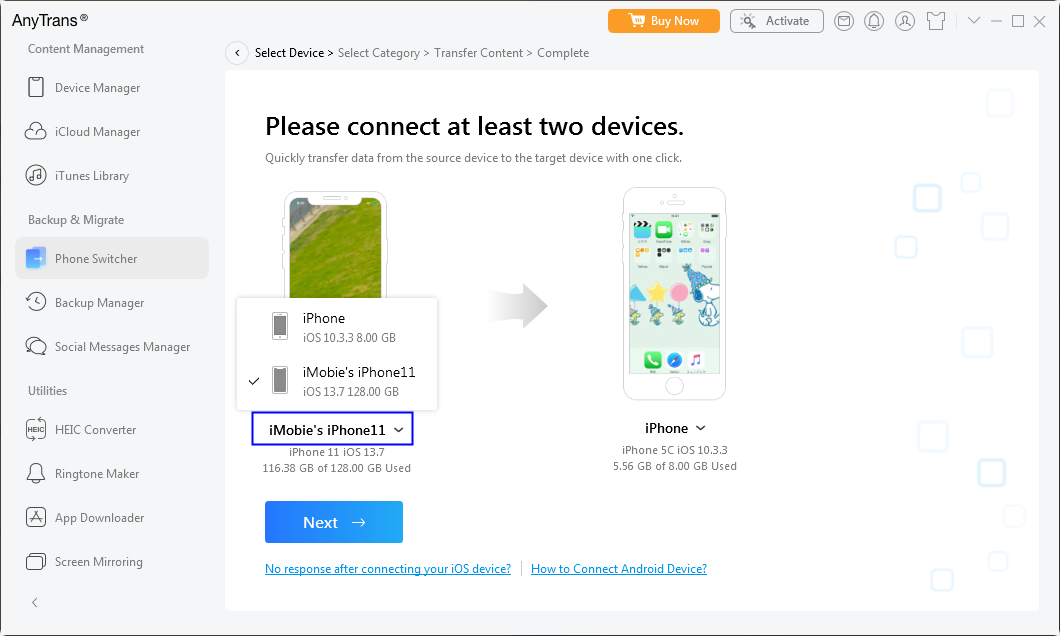Open Backup Manager

pyautogui.click(x=112, y=303)
